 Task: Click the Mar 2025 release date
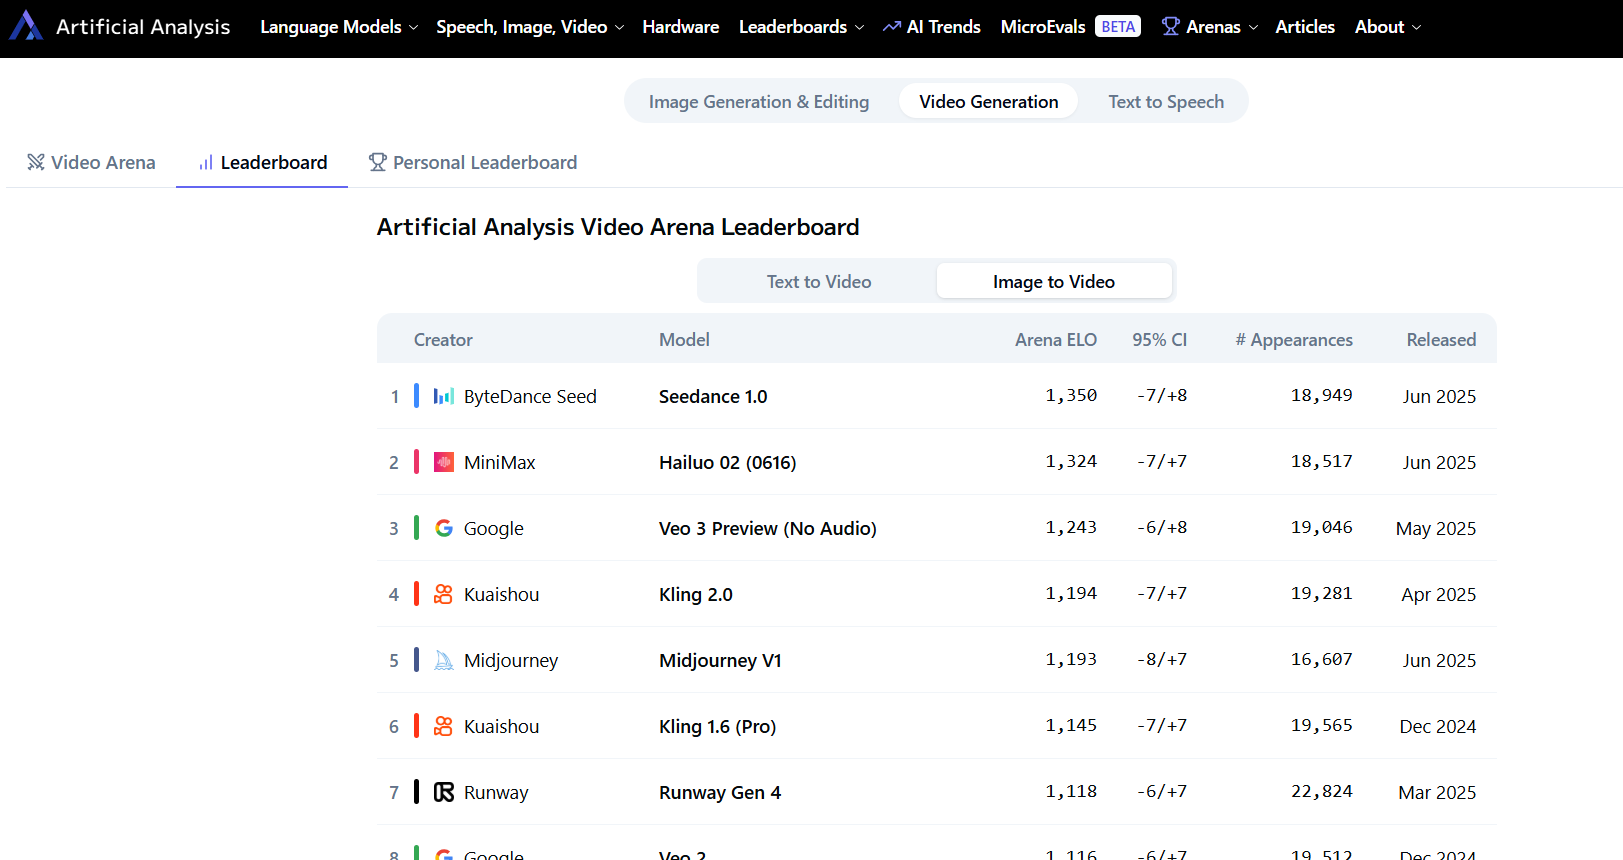coord(1437,792)
